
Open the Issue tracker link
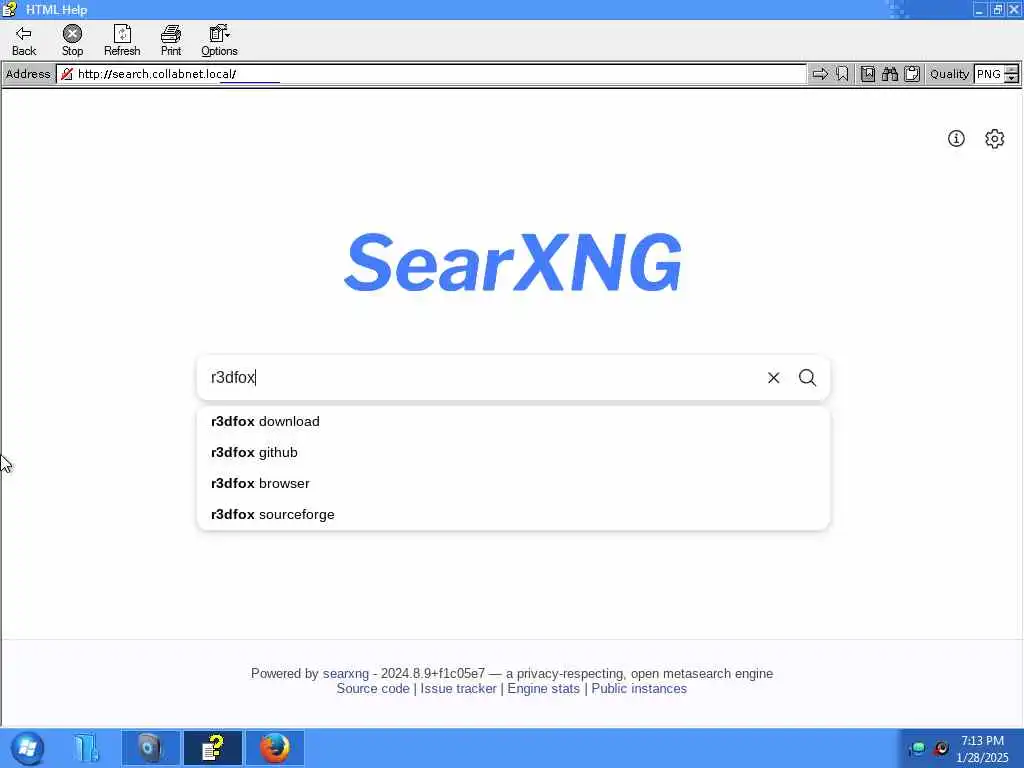pos(458,688)
